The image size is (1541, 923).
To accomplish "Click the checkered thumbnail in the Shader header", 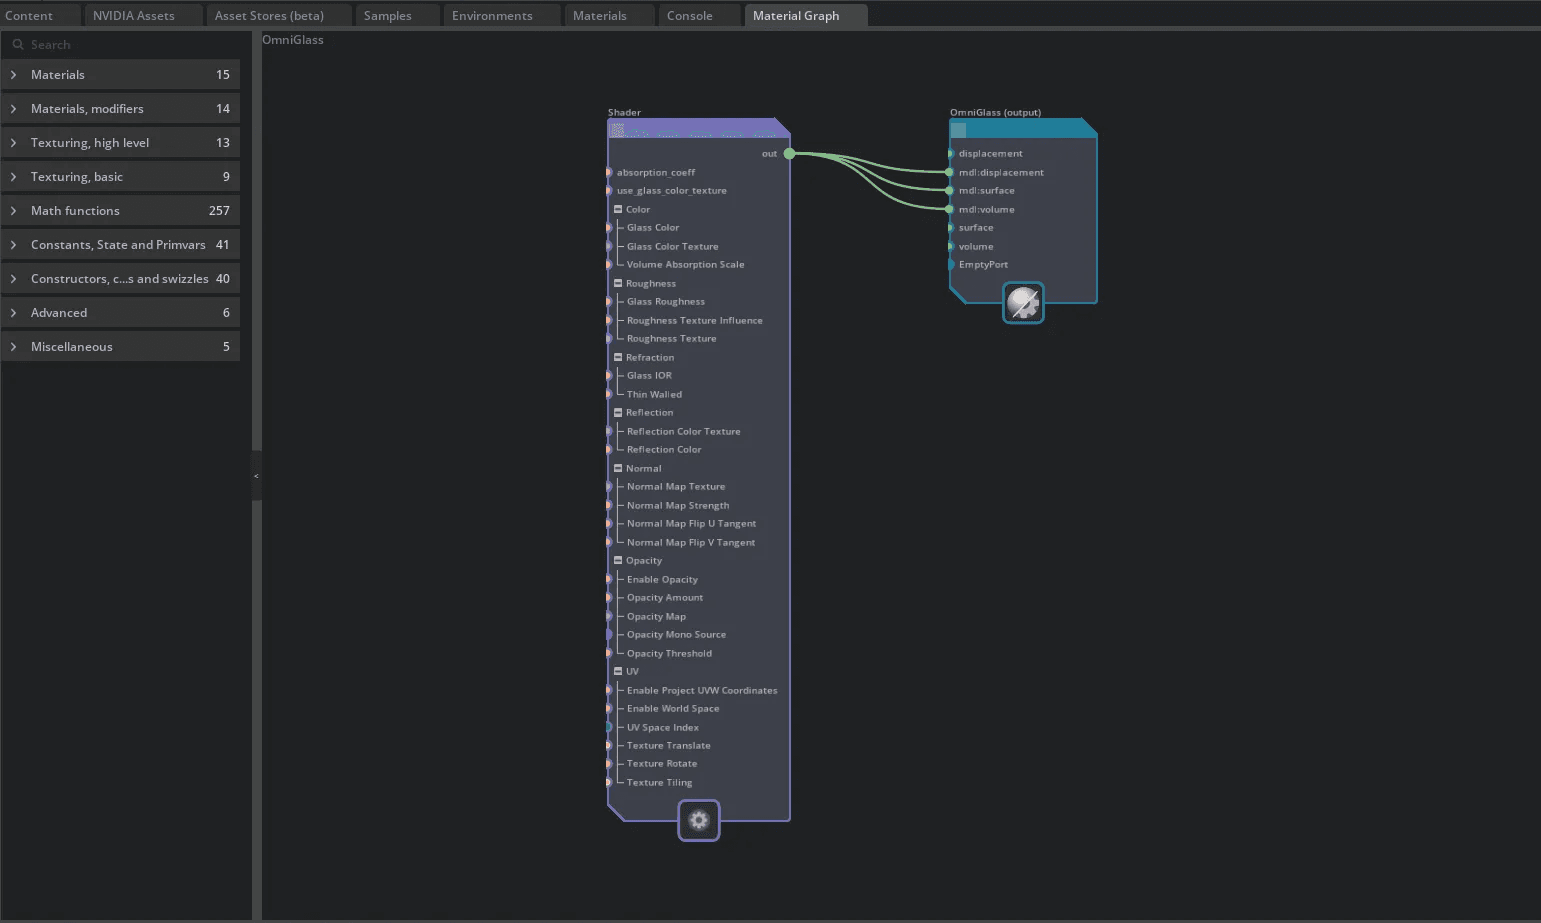I will 618,129.
